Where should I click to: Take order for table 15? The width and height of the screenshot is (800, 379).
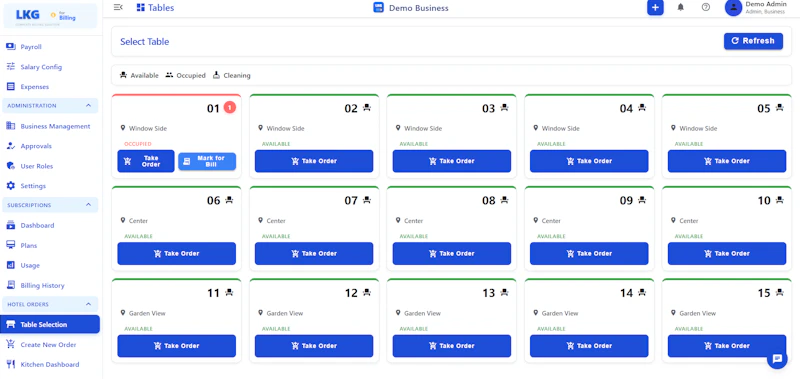[727, 346]
